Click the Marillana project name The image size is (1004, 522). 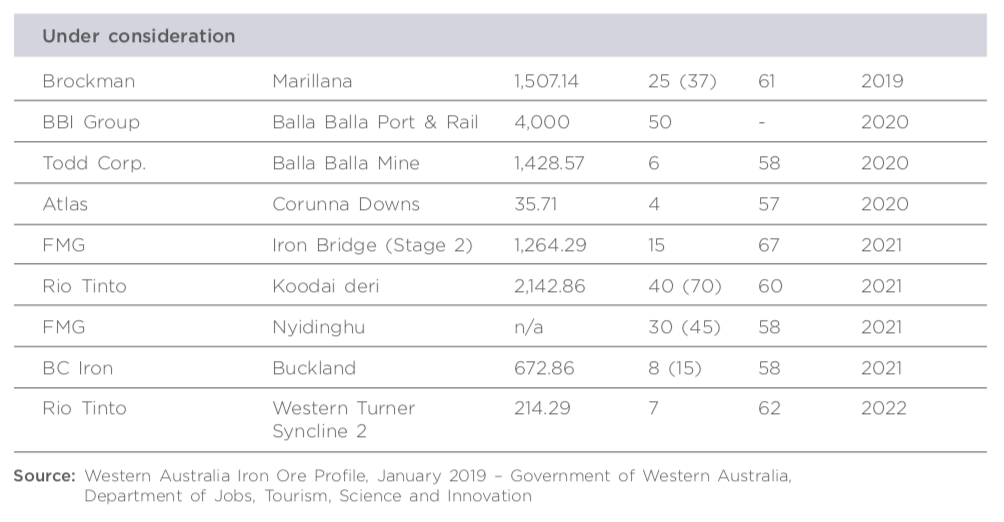pyautogui.click(x=312, y=81)
